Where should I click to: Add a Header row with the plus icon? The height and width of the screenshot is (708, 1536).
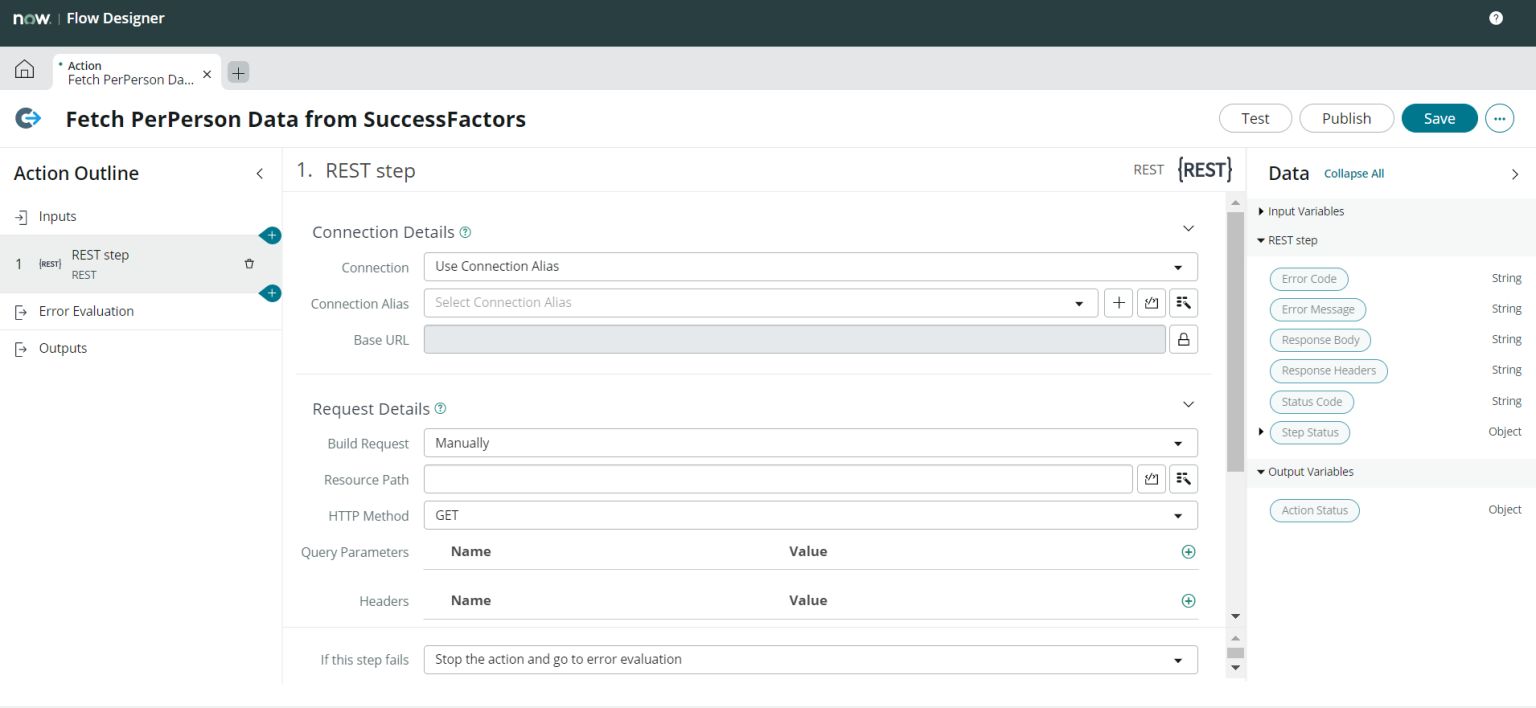[x=1188, y=600]
